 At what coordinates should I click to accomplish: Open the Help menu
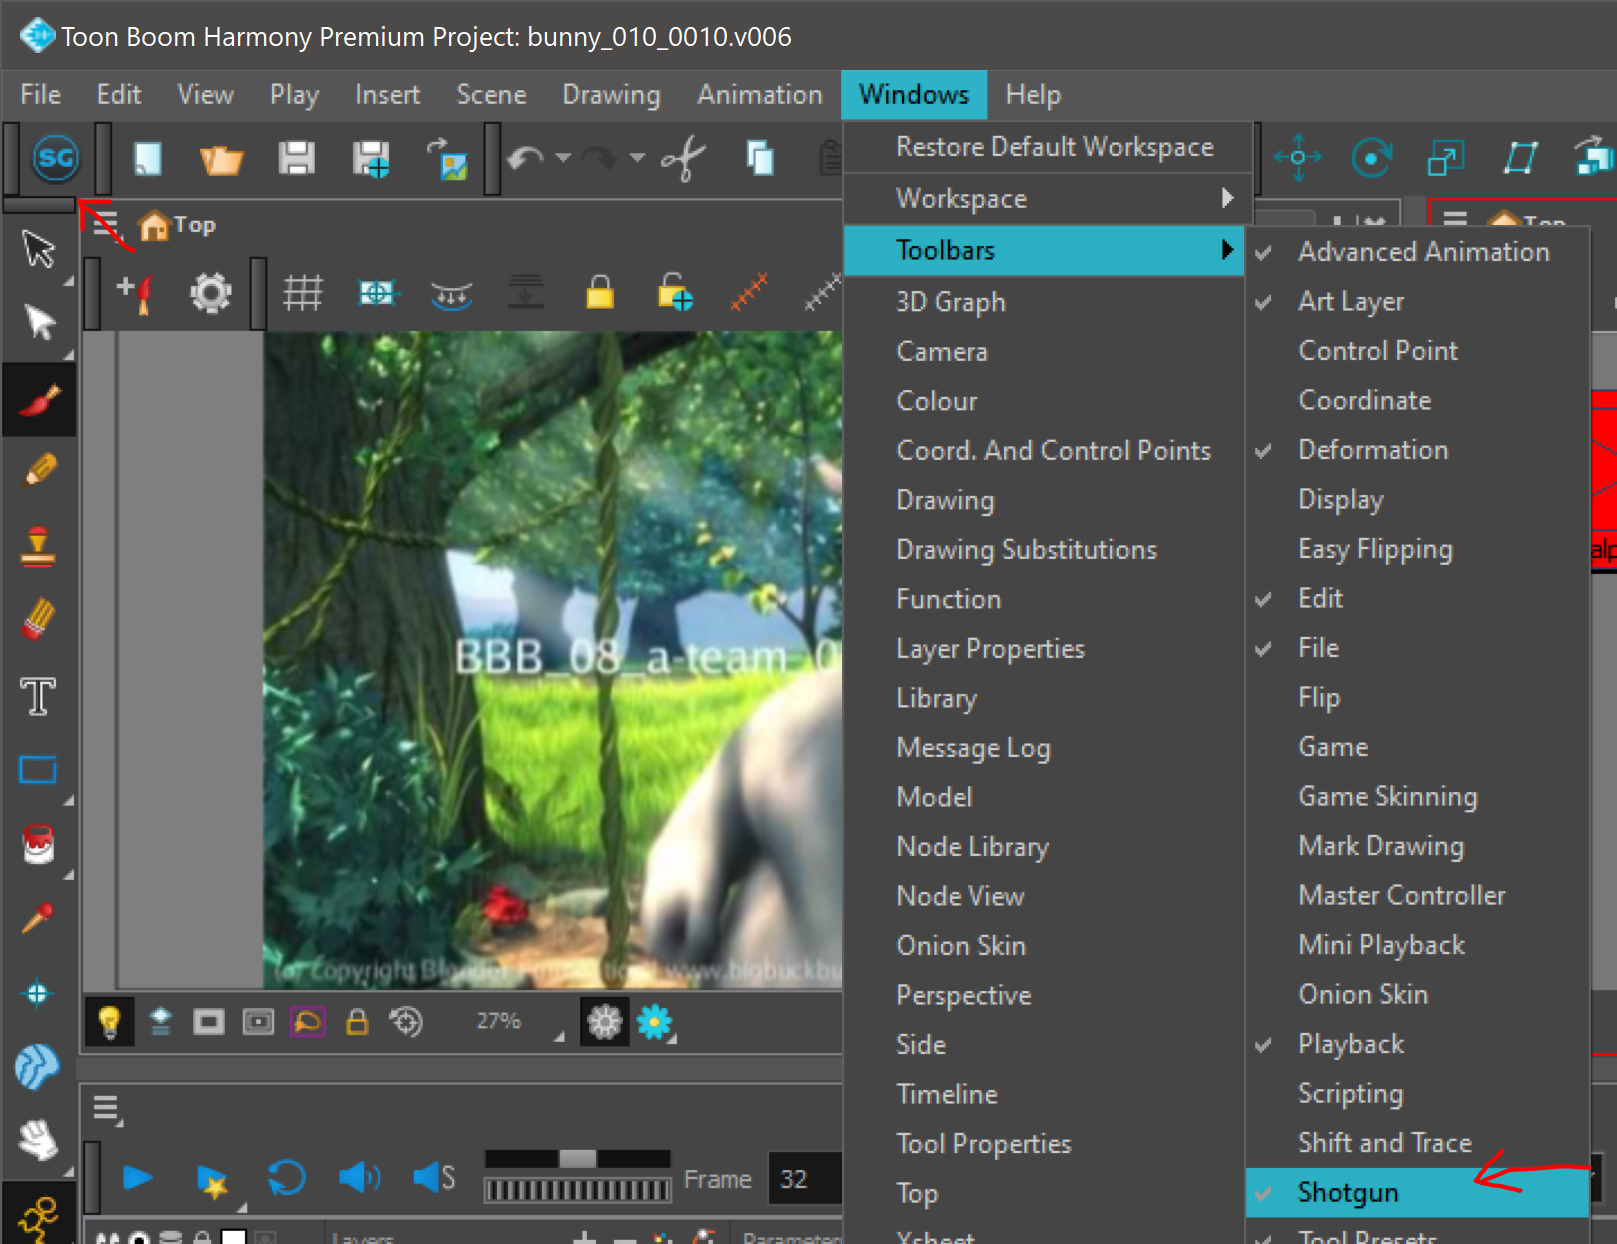[1033, 94]
